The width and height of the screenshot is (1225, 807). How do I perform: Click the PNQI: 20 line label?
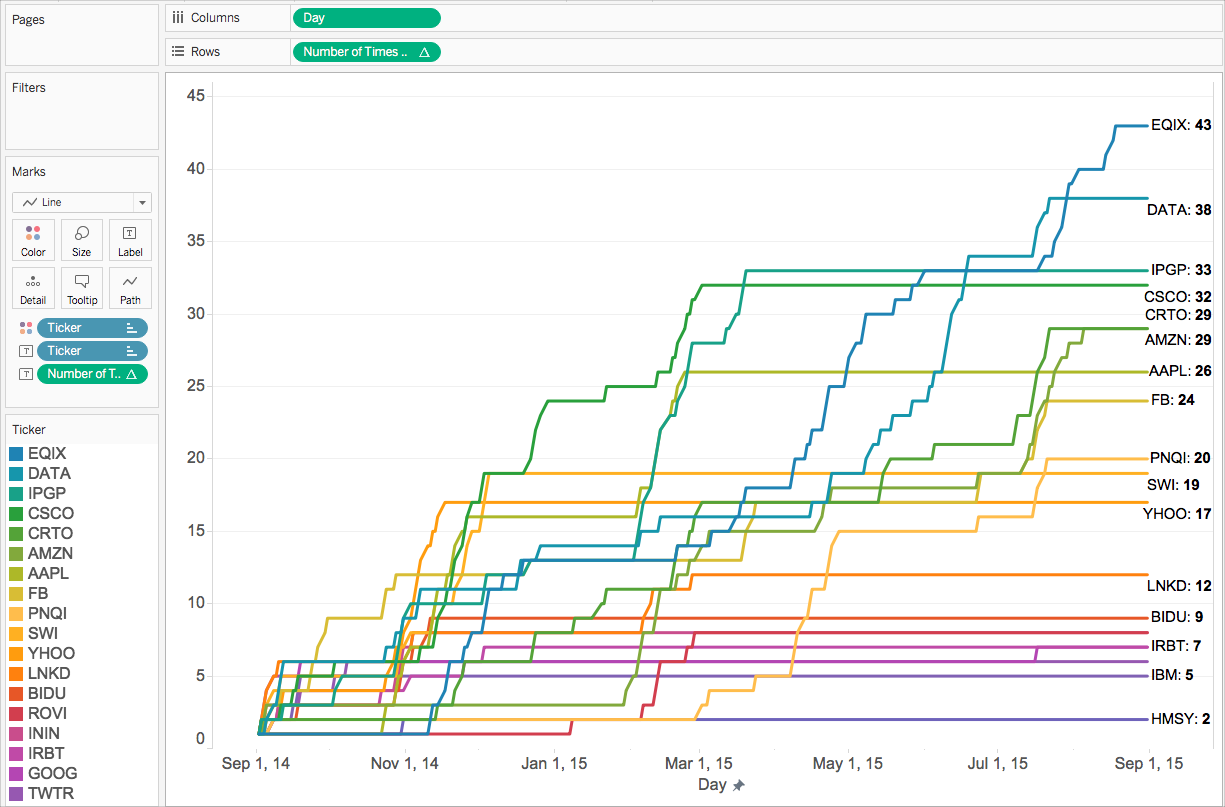(1181, 458)
